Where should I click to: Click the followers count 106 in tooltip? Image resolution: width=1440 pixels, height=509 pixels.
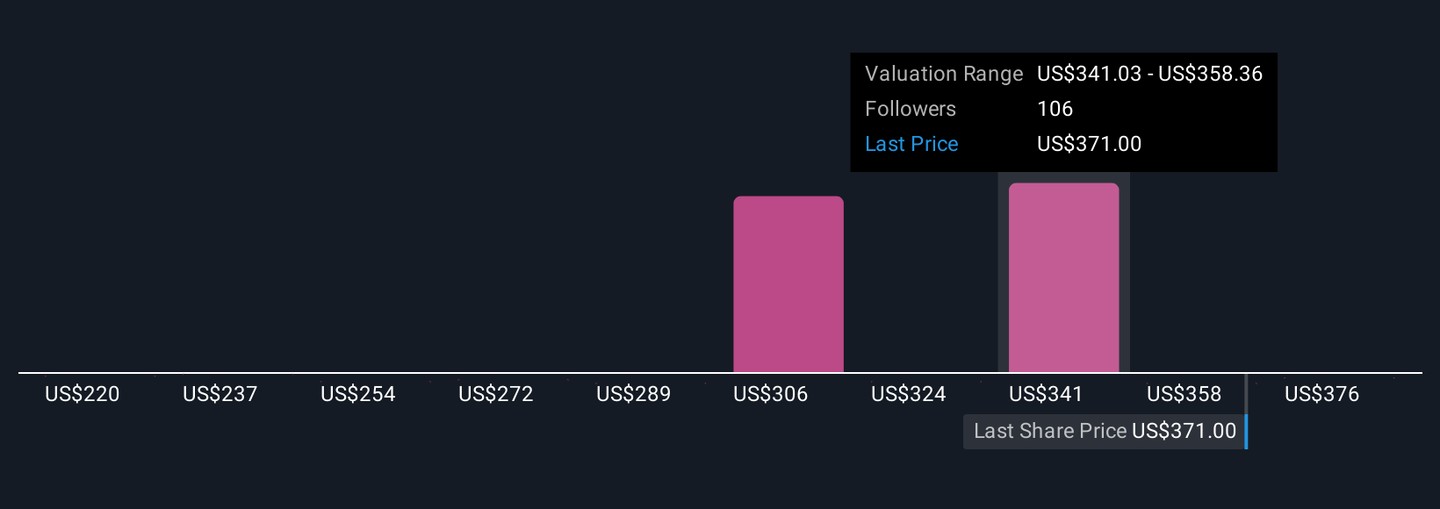pos(1055,109)
